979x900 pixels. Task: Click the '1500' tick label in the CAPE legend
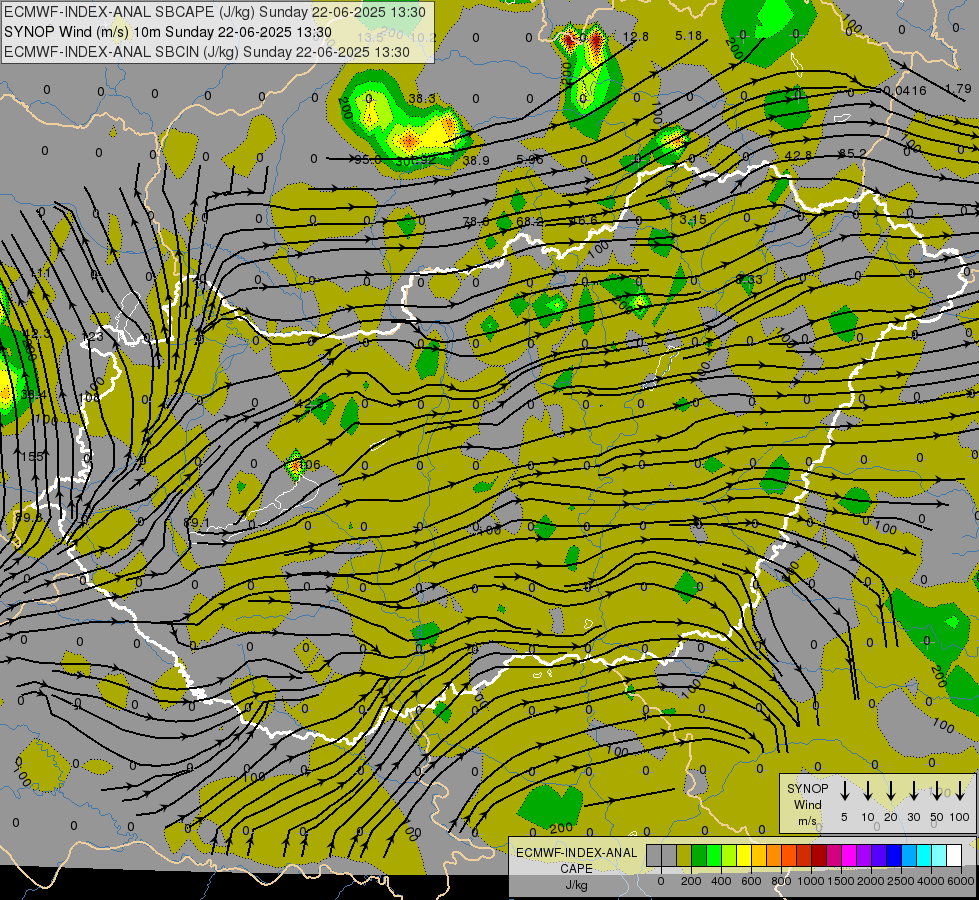(841, 881)
